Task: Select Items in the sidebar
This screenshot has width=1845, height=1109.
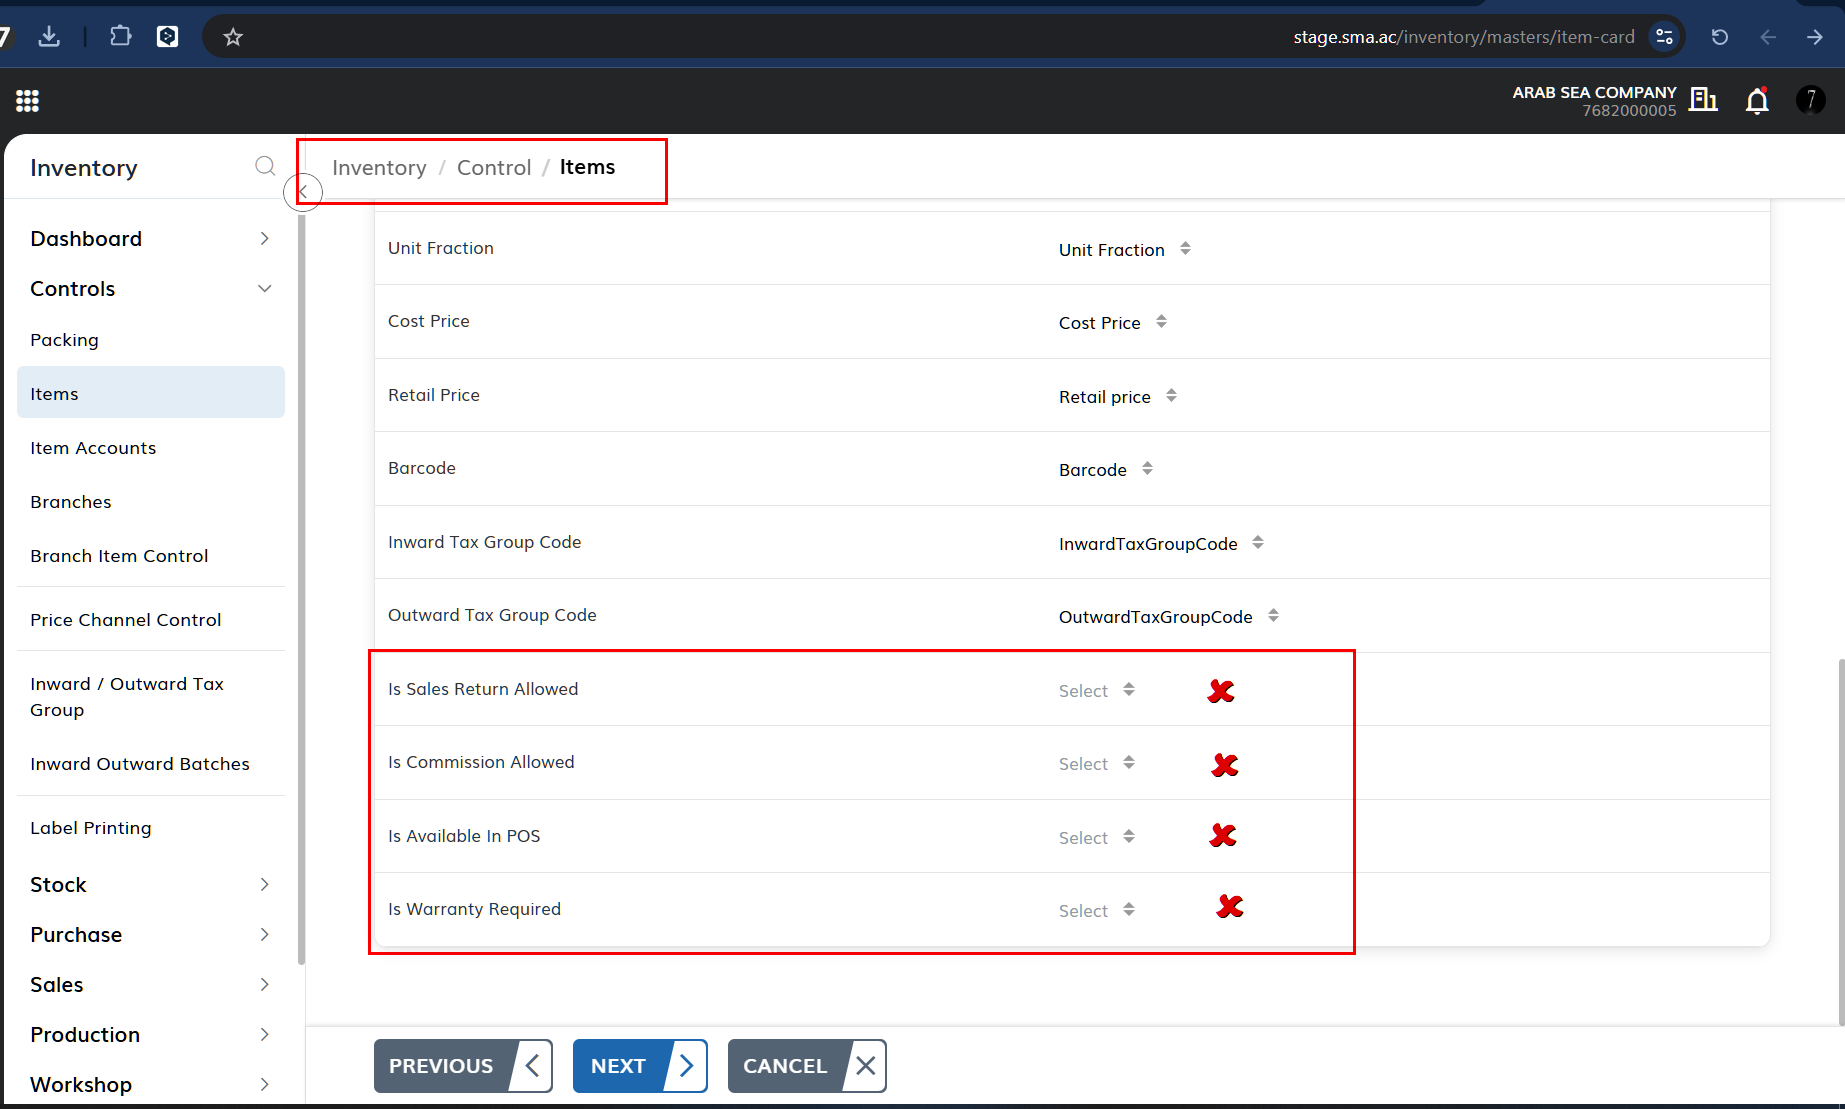Action: (x=151, y=393)
